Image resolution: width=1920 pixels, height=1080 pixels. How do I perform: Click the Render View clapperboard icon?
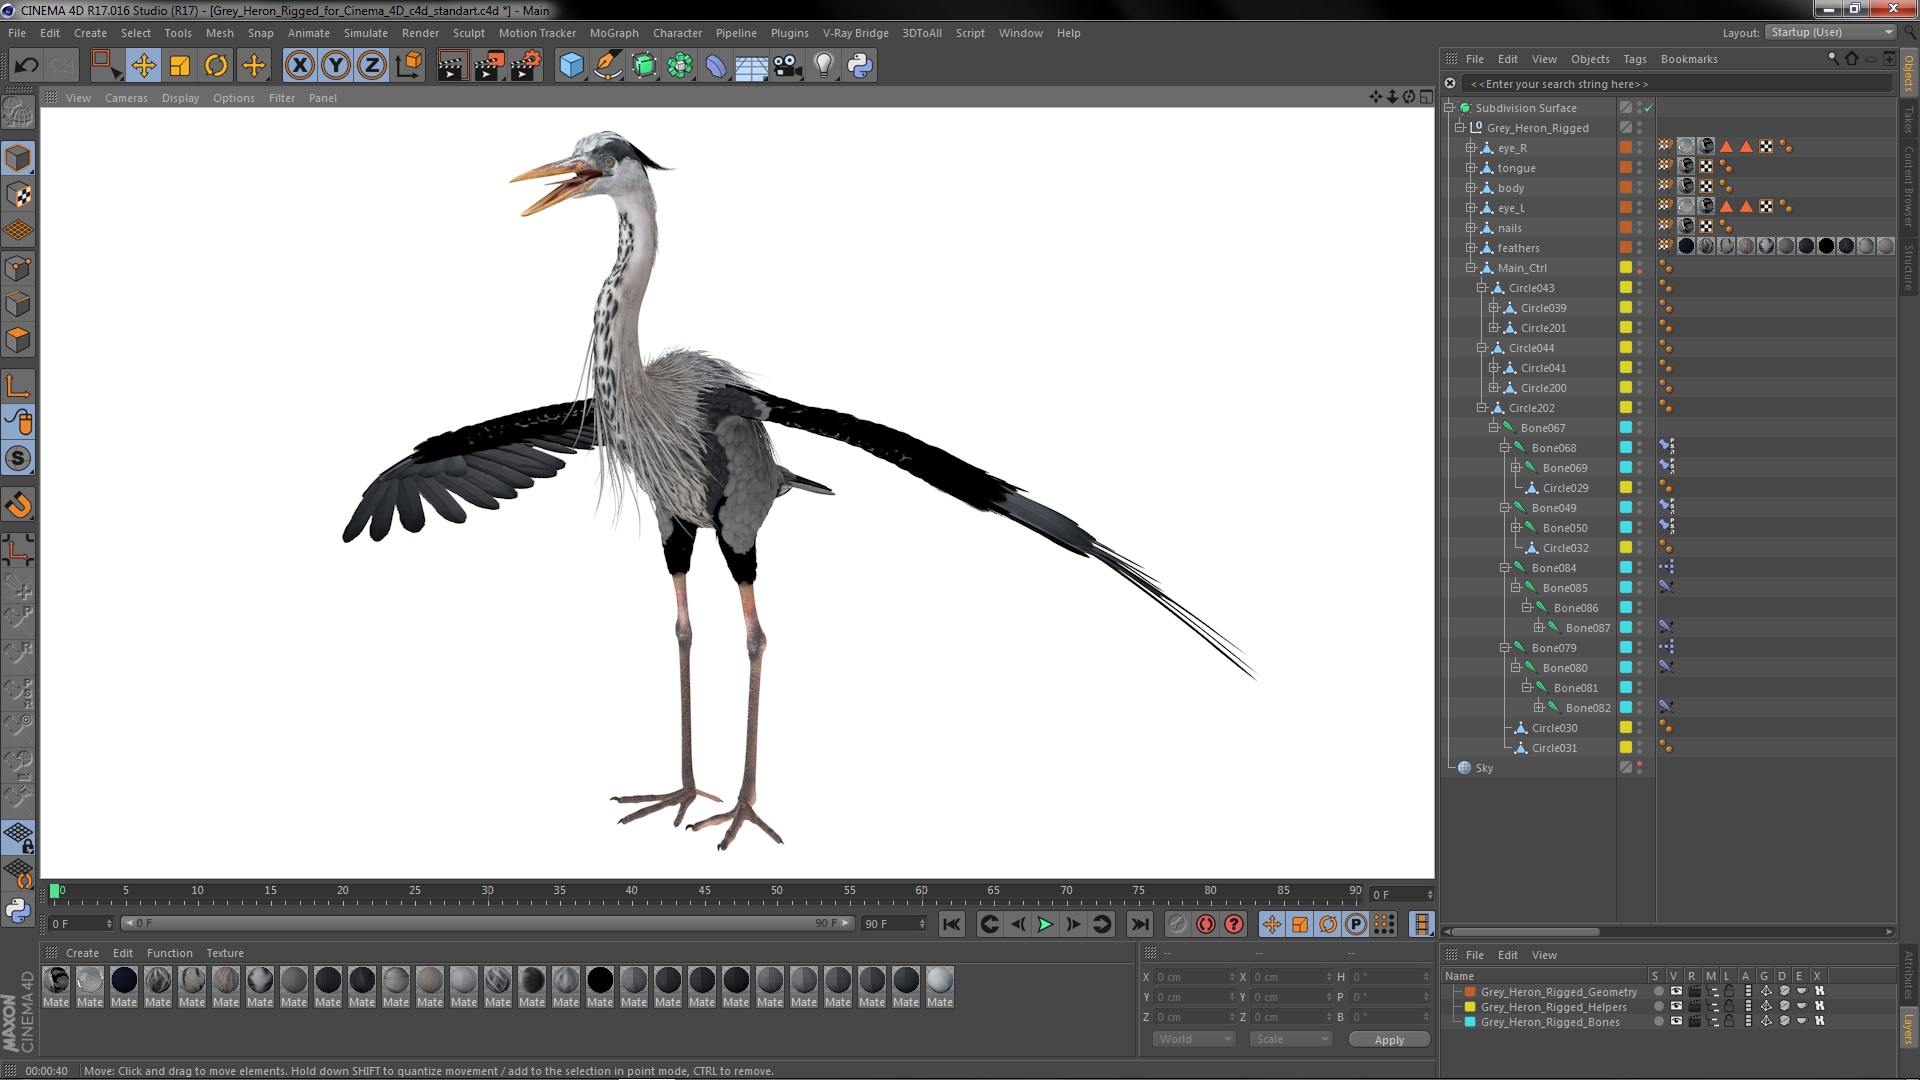pyautogui.click(x=452, y=66)
